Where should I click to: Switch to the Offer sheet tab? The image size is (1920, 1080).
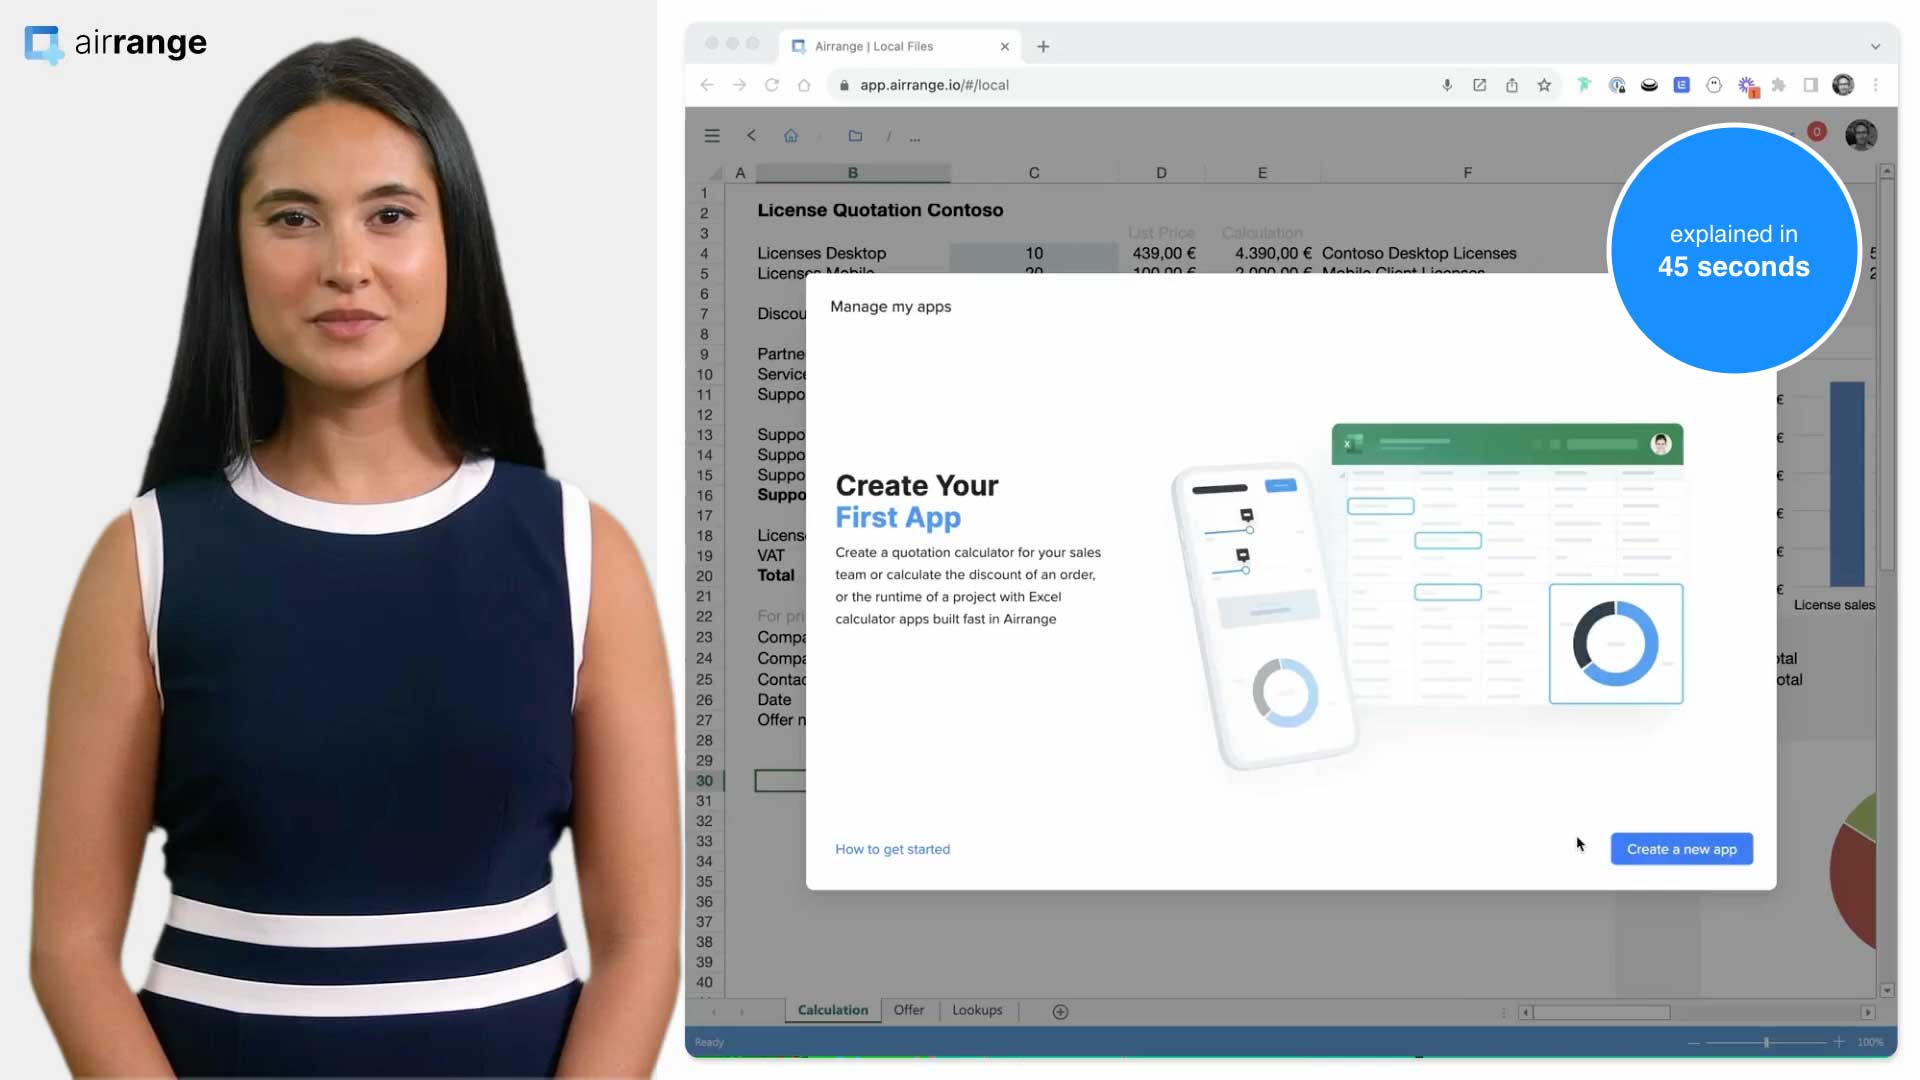908,1010
